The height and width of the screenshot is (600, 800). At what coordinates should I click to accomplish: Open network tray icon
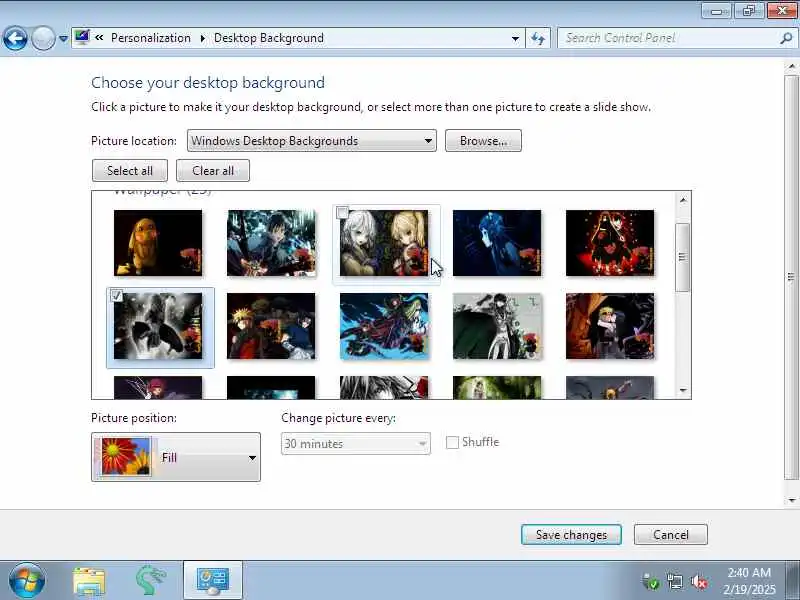pyautogui.click(x=675, y=582)
